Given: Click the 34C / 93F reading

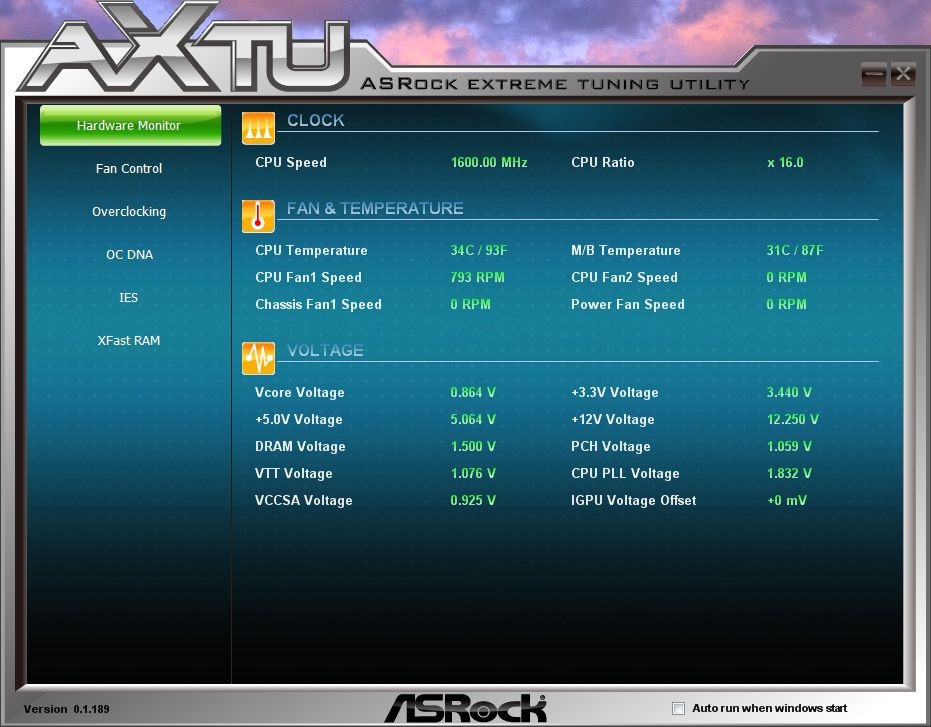Looking at the screenshot, I should (479, 251).
